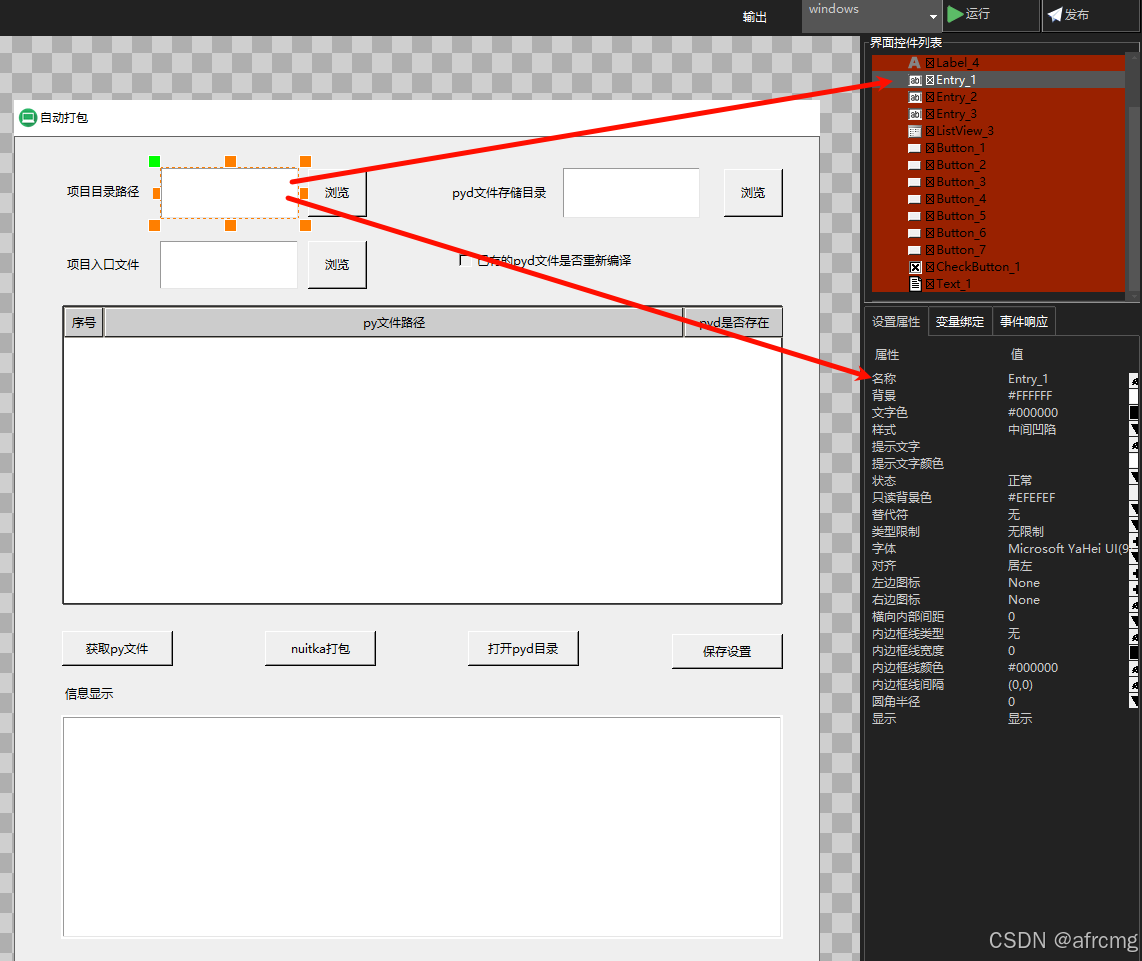Open the 输出 menu in the top bar
This screenshot has height=961, width=1142.
click(x=755, y=17)
